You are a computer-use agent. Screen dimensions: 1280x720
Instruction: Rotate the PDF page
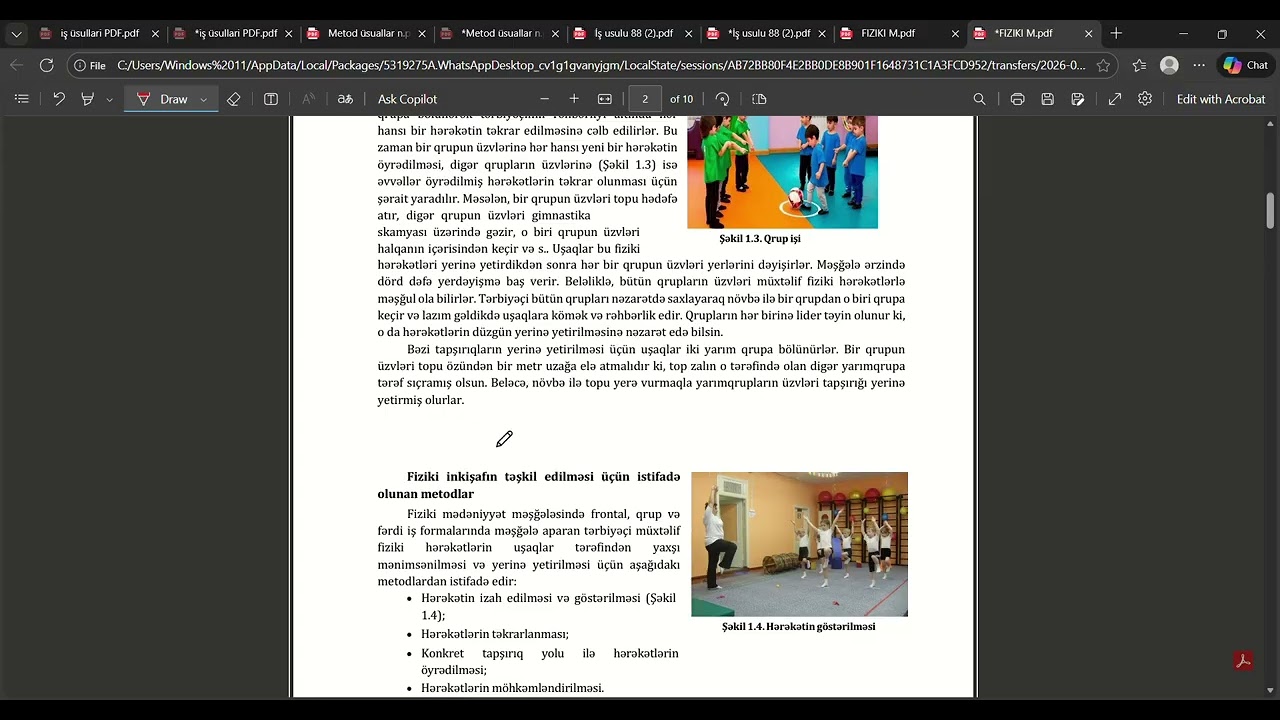point(722,99)
